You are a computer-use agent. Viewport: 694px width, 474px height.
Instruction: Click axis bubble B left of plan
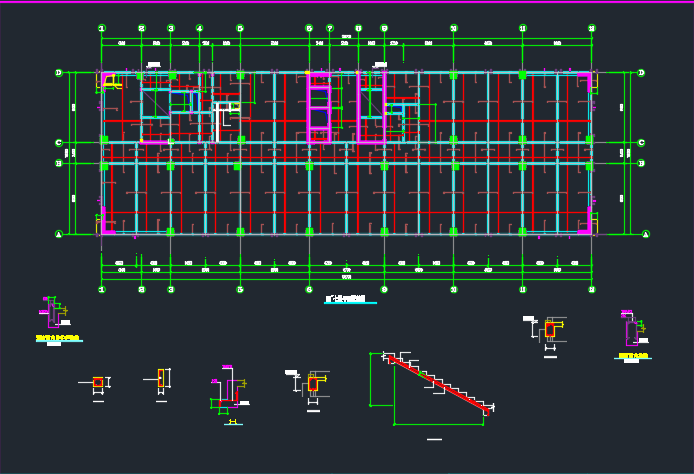click(58, 163)
